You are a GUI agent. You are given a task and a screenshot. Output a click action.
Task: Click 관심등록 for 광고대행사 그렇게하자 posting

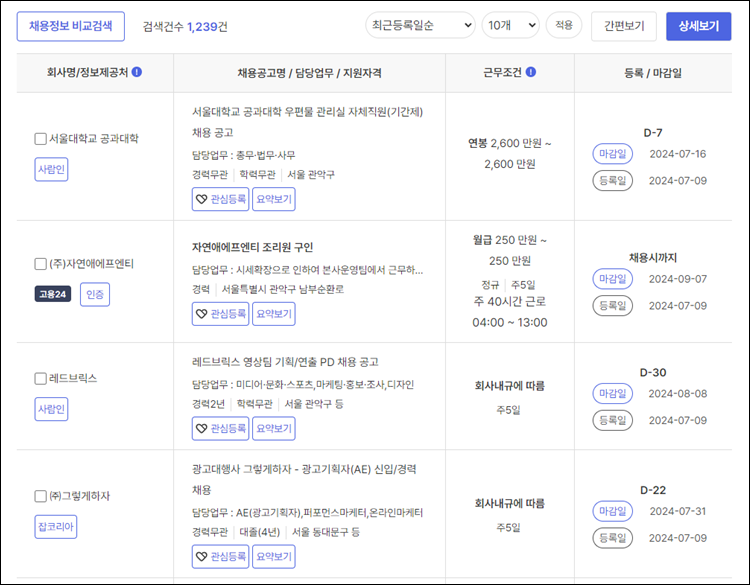pyautogui.click(x=221, y=557)
